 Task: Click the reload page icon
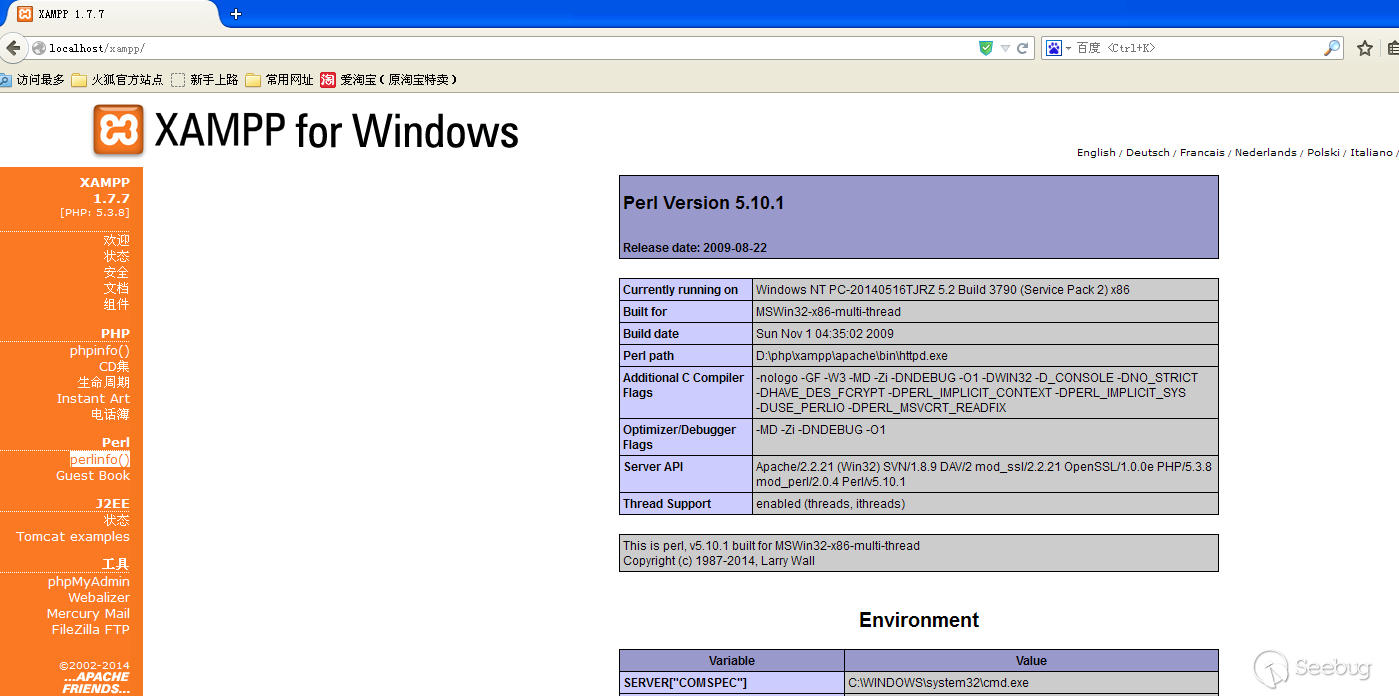tap(1023, 48)
